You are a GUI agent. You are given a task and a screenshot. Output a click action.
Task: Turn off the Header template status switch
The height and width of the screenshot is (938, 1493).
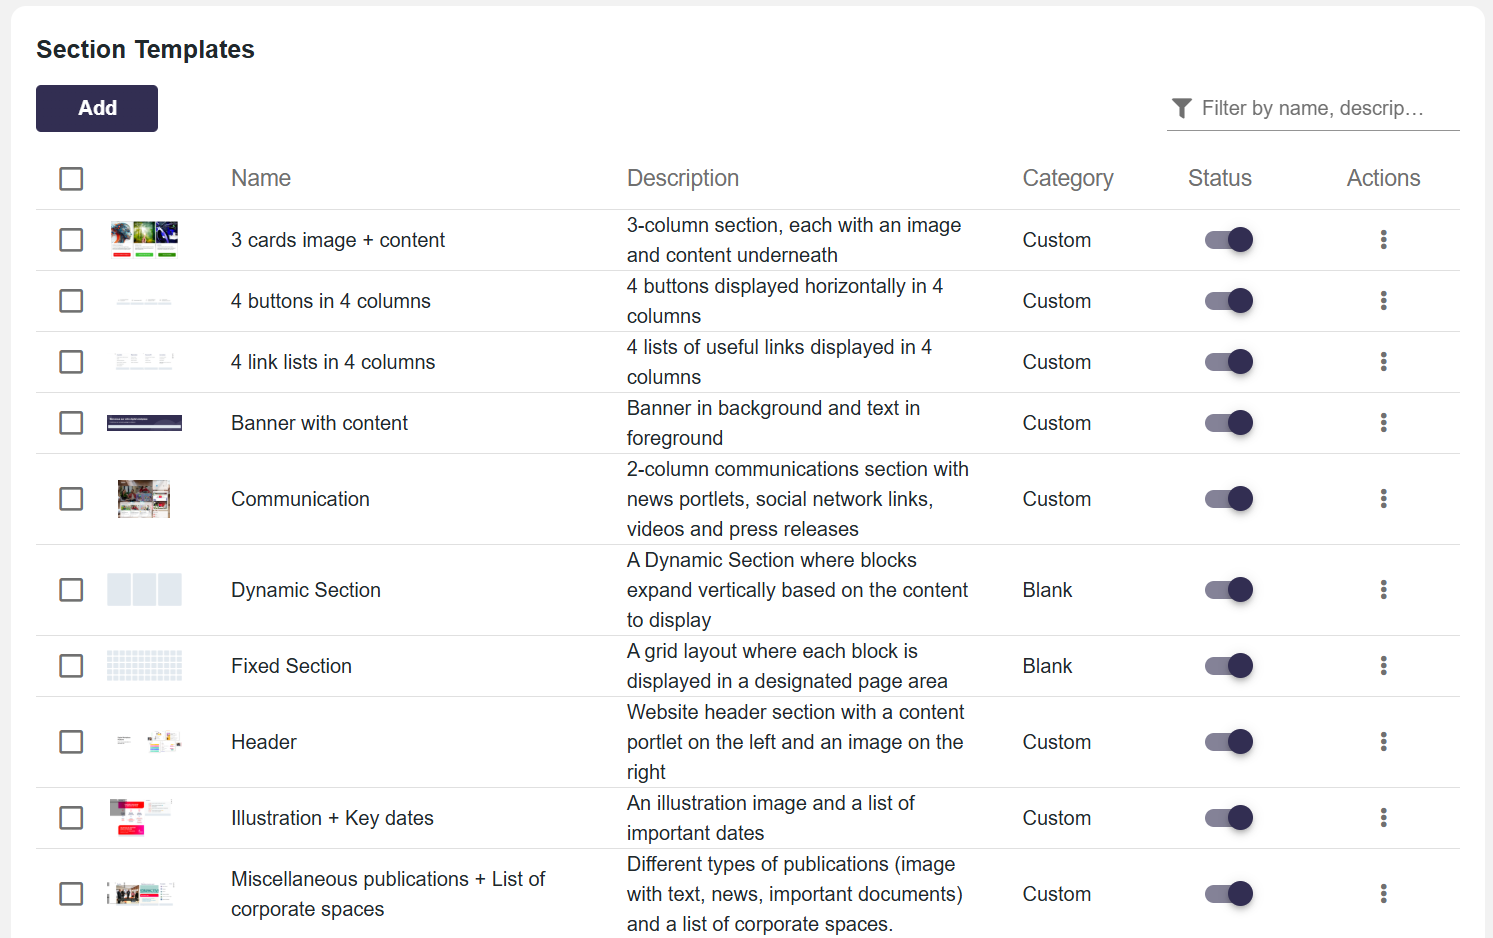(1228, 742)
